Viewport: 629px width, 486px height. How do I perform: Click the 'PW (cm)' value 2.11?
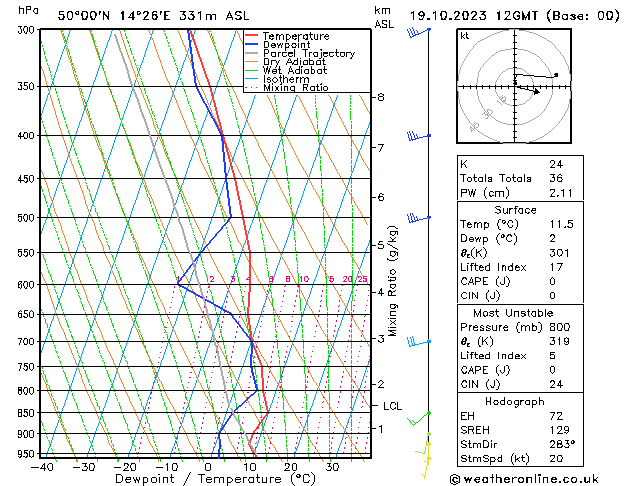[x=561, y=193]
